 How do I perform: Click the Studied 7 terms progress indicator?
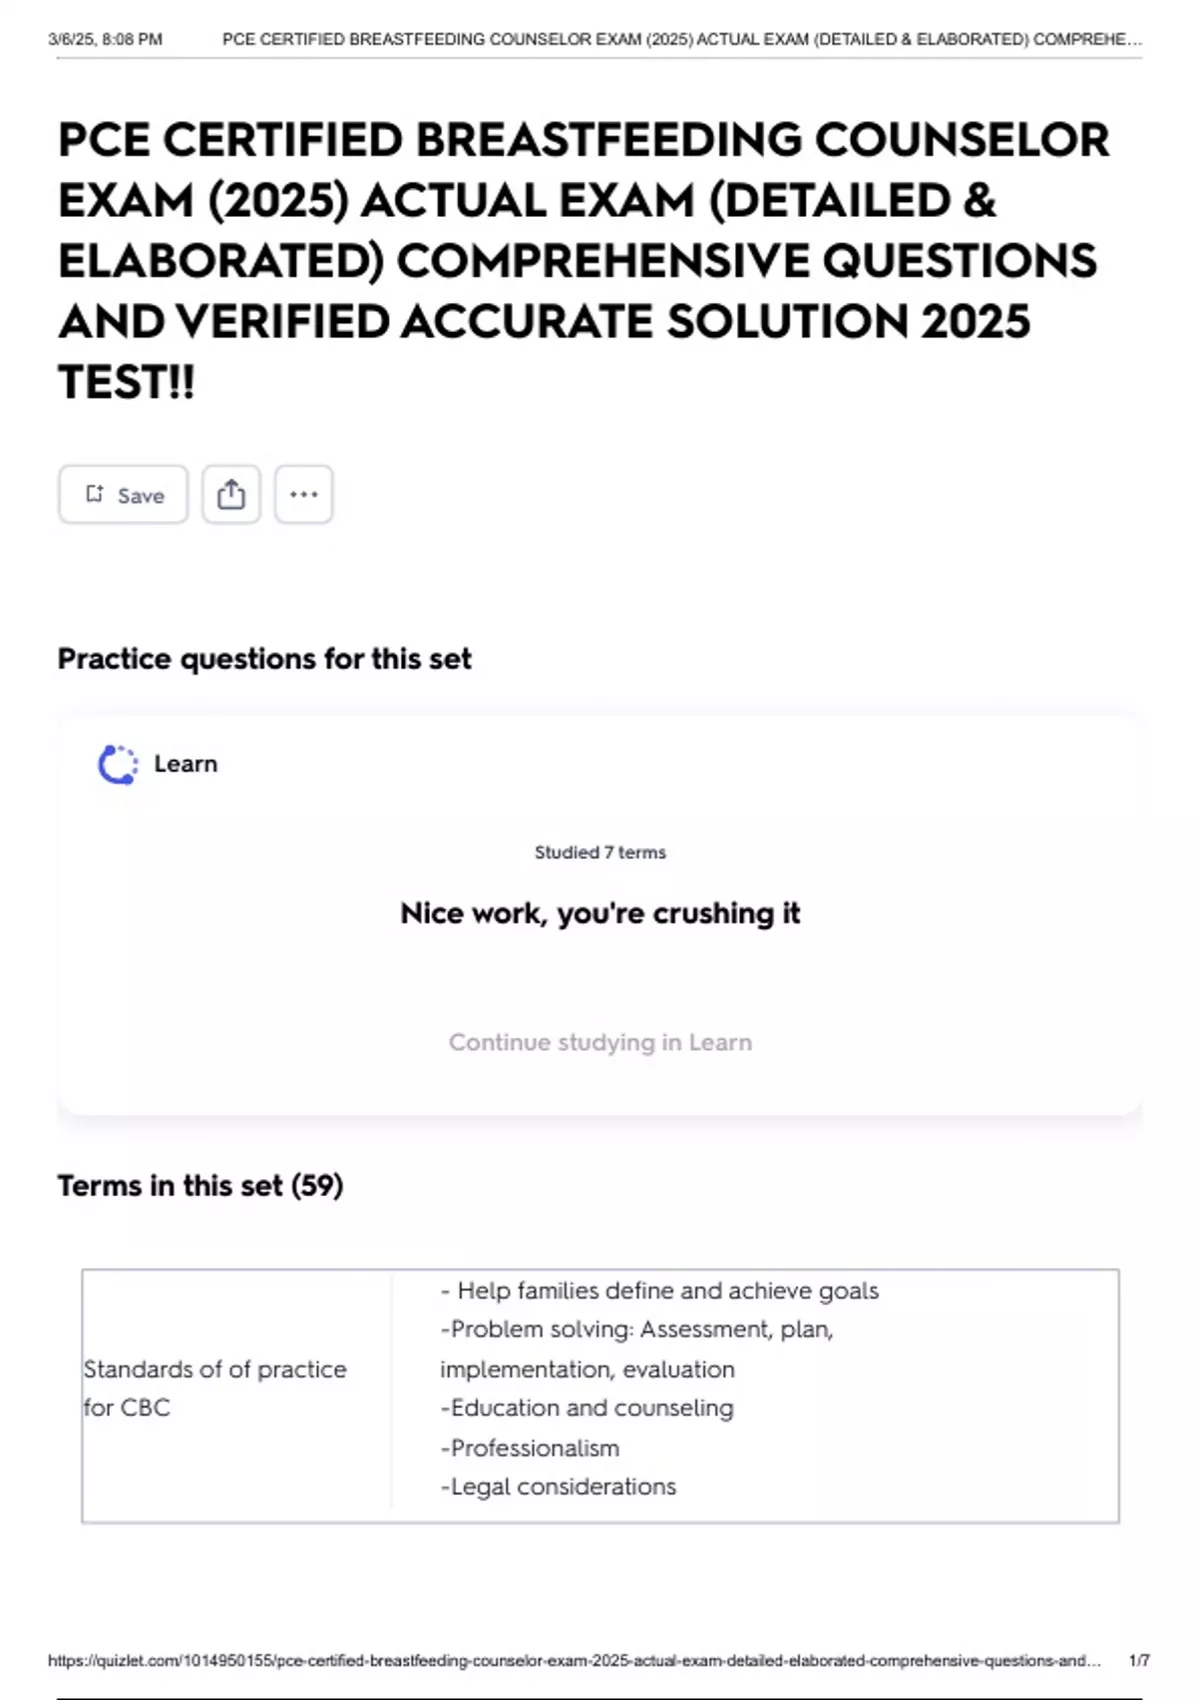click(600, 852)
